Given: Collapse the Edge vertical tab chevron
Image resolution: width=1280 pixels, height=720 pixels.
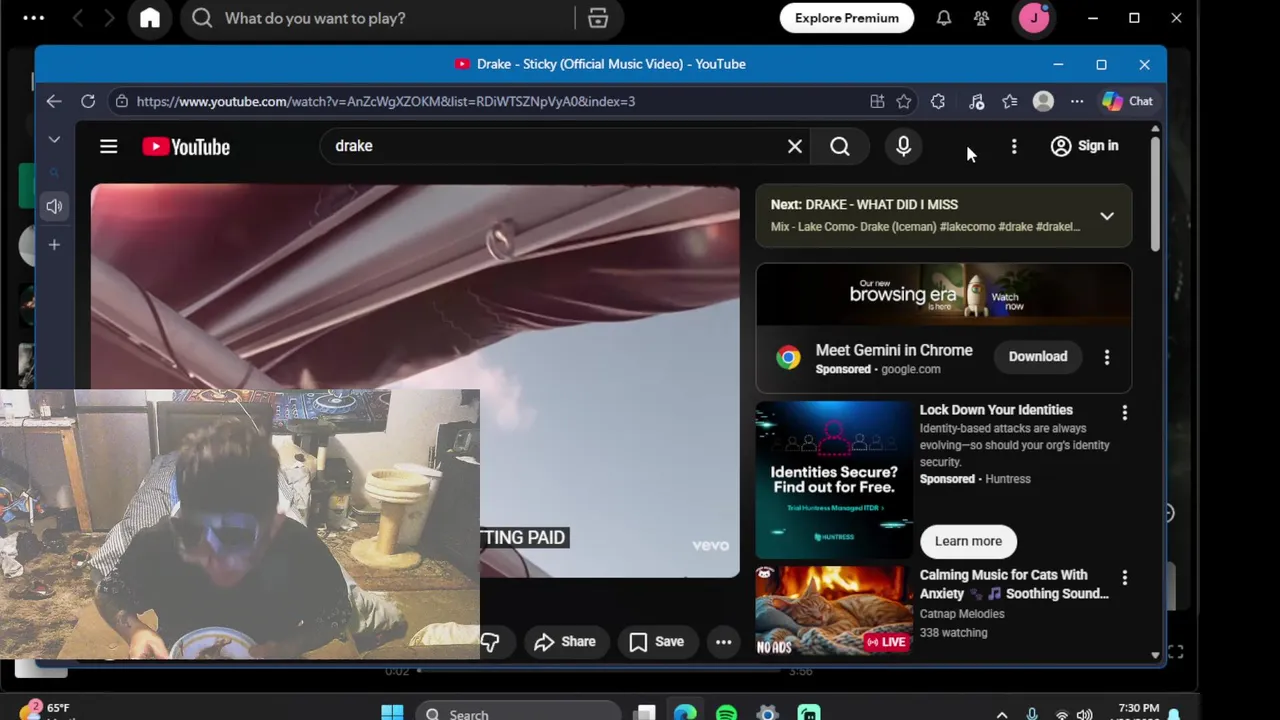Looking at the screenshot, I should [x=54, y=140].
